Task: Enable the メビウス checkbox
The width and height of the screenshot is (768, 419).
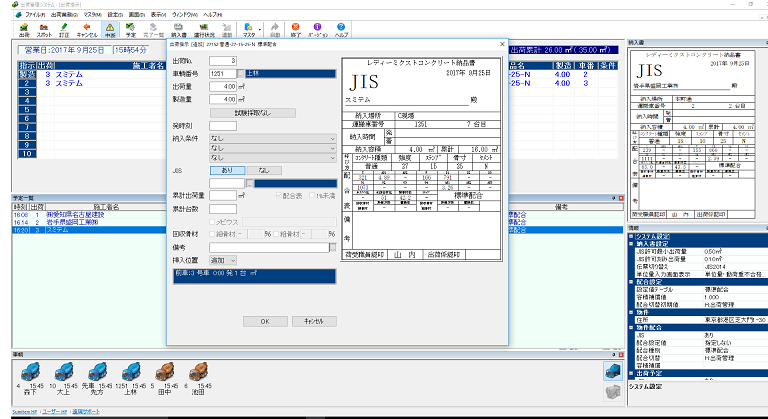Action: pyautogui.click(x=213, y=222)
